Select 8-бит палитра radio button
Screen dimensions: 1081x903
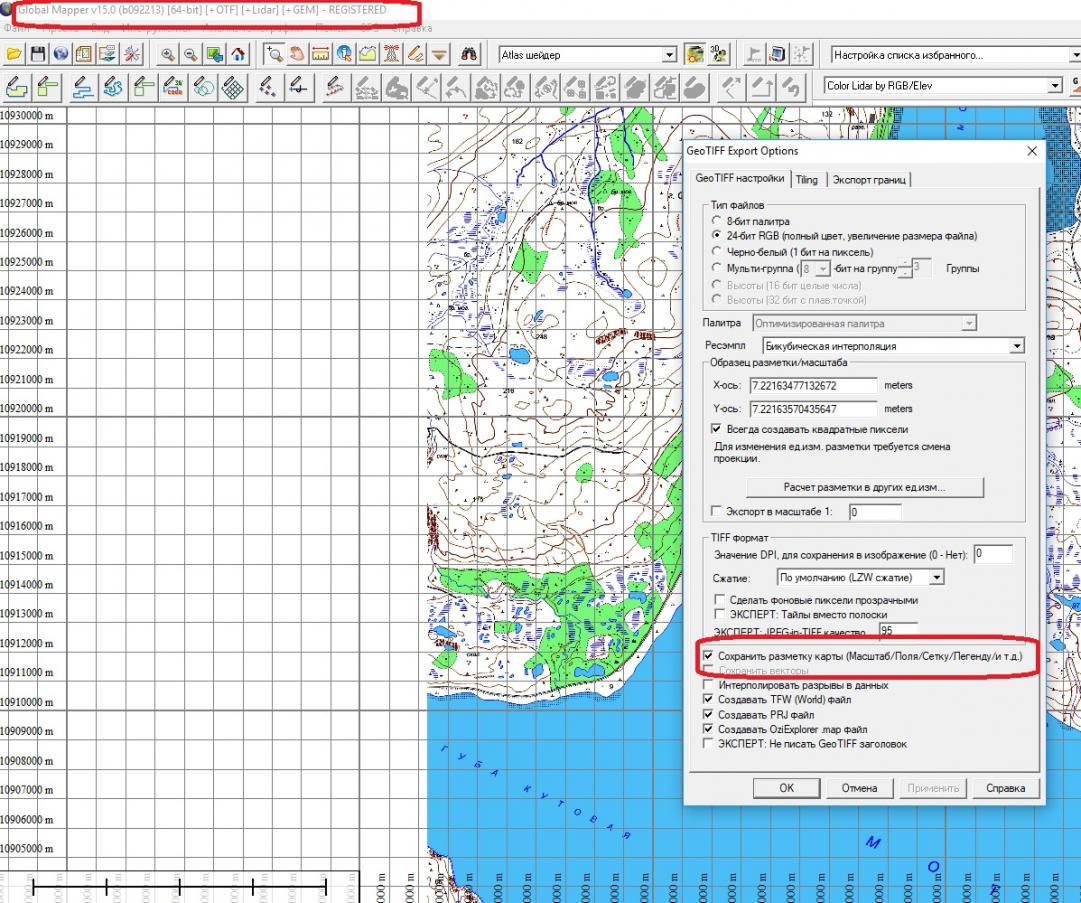tap(715, 221)
